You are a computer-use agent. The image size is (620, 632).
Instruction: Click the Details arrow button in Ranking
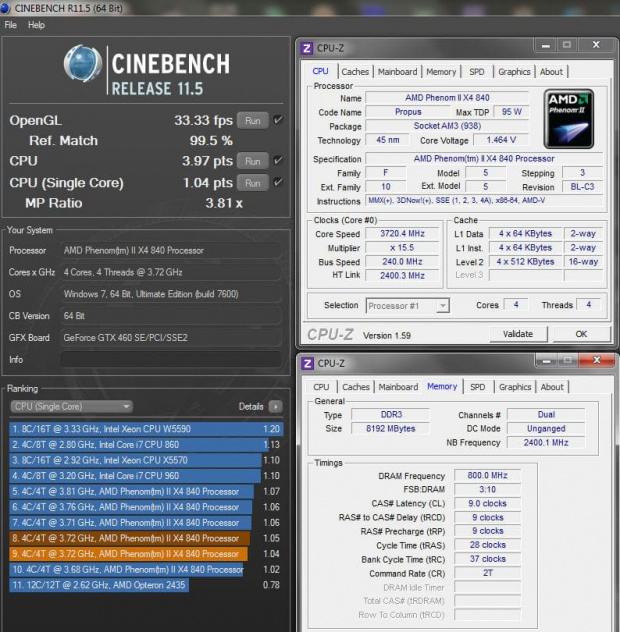pos(276,406)
